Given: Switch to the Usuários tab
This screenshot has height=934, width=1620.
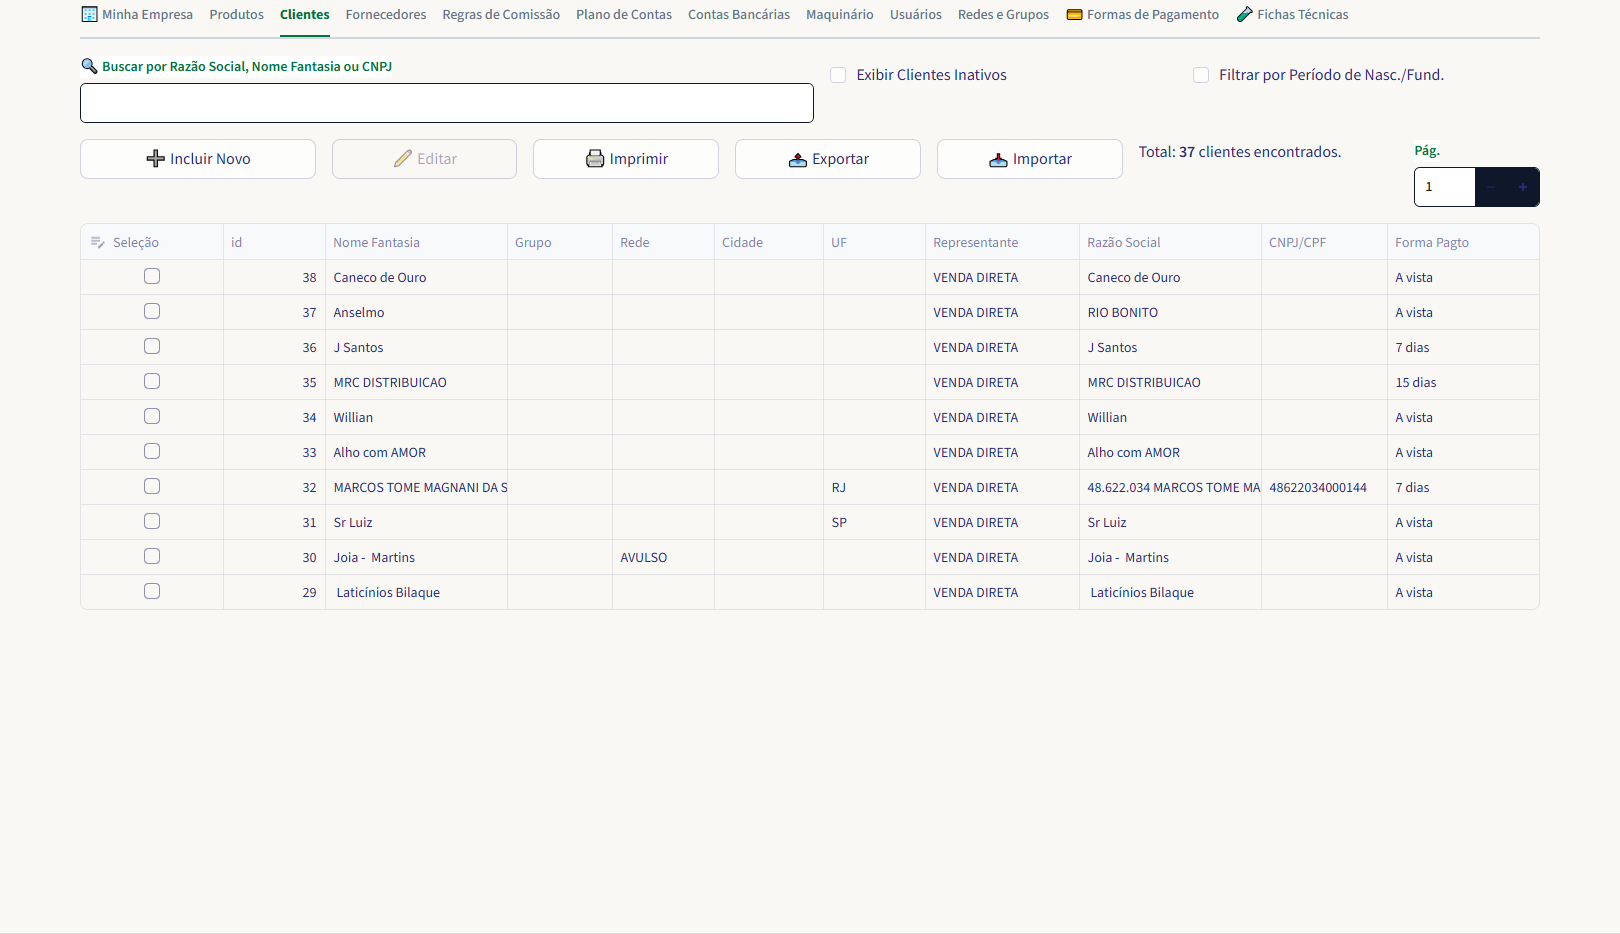Looking at the screenshot, I should [x=916, y=15].
